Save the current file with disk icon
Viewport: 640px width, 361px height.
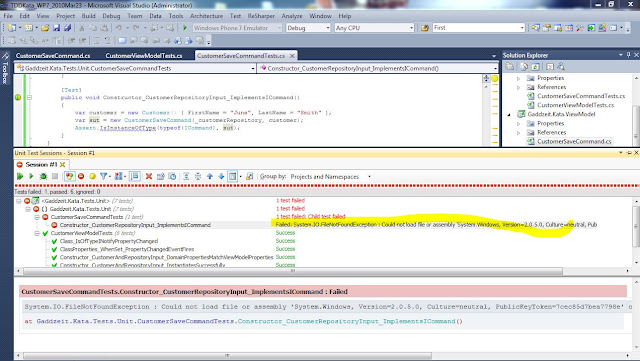(56, 28)
